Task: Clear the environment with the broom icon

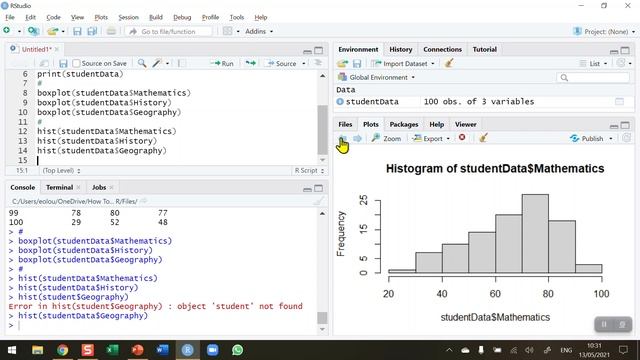Action: click(x=449, y=63)
